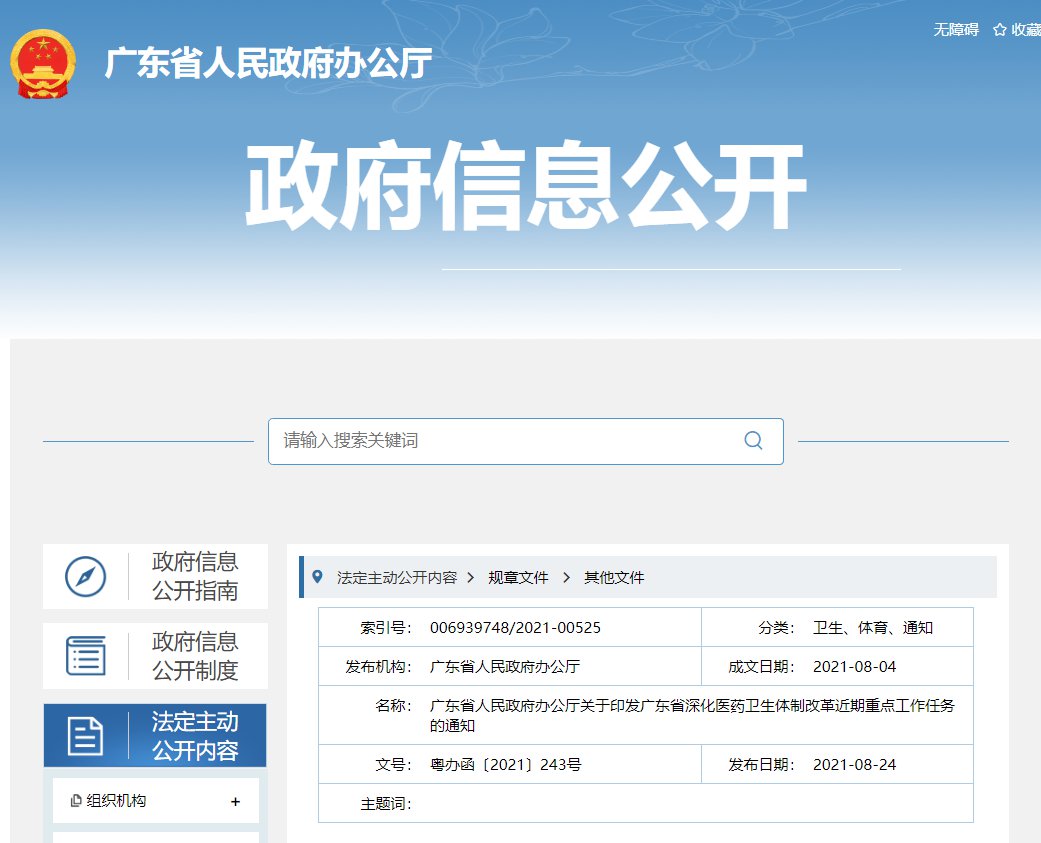
Task: Open the 政府信息公开制度 sidebar text label
Action: pos(195,655)
